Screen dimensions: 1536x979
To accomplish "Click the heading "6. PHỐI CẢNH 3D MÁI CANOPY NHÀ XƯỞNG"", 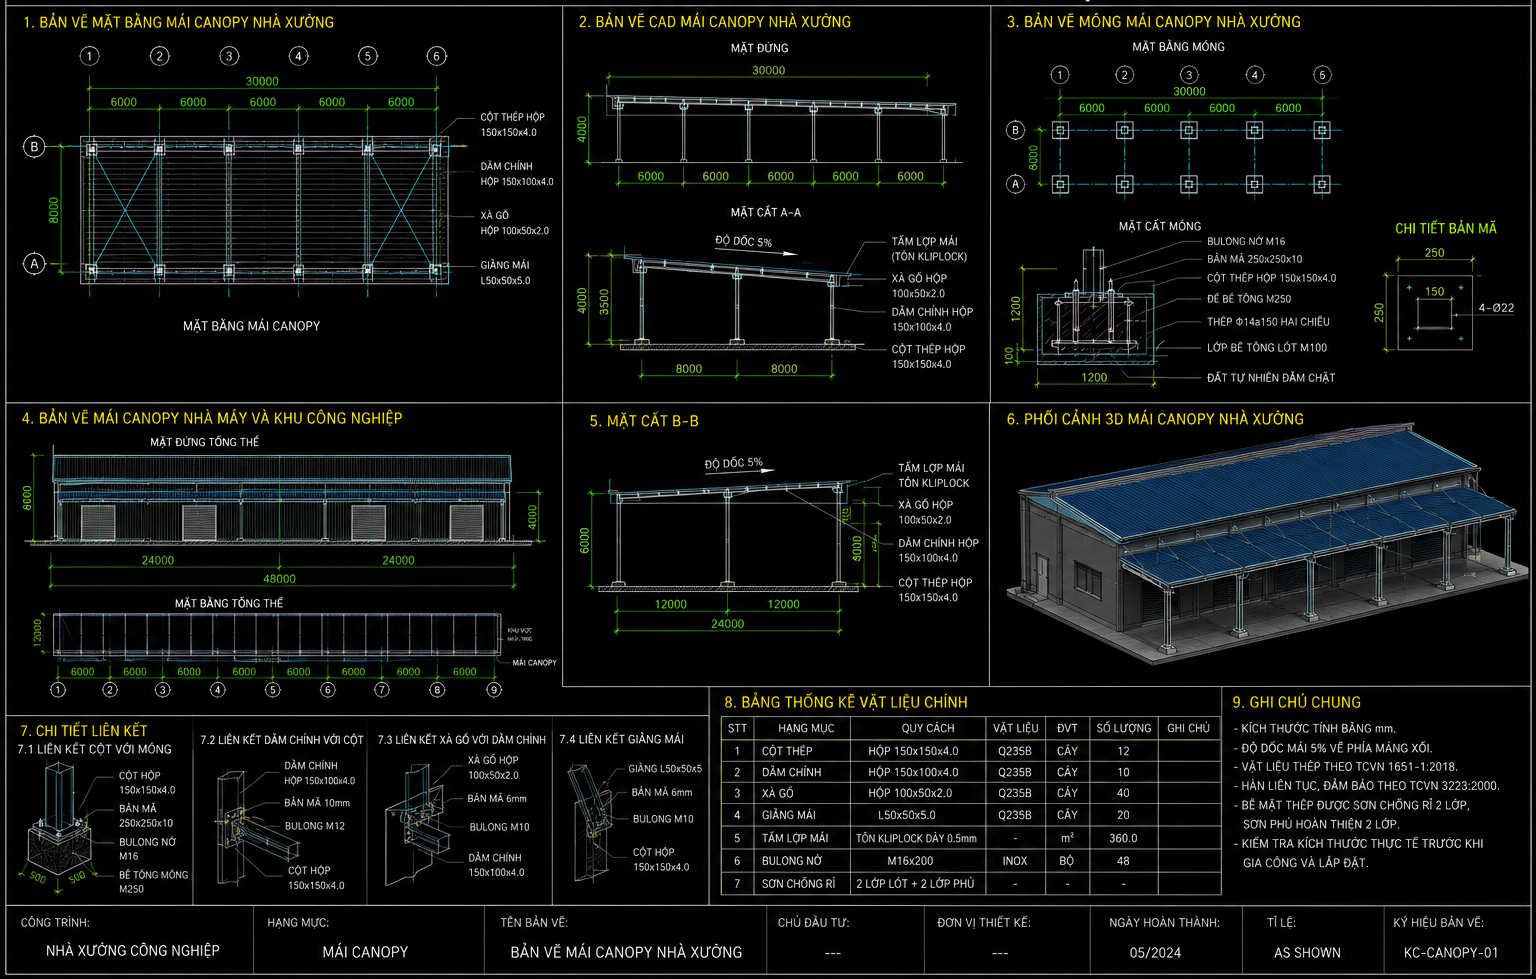I will click(1155, 419).
